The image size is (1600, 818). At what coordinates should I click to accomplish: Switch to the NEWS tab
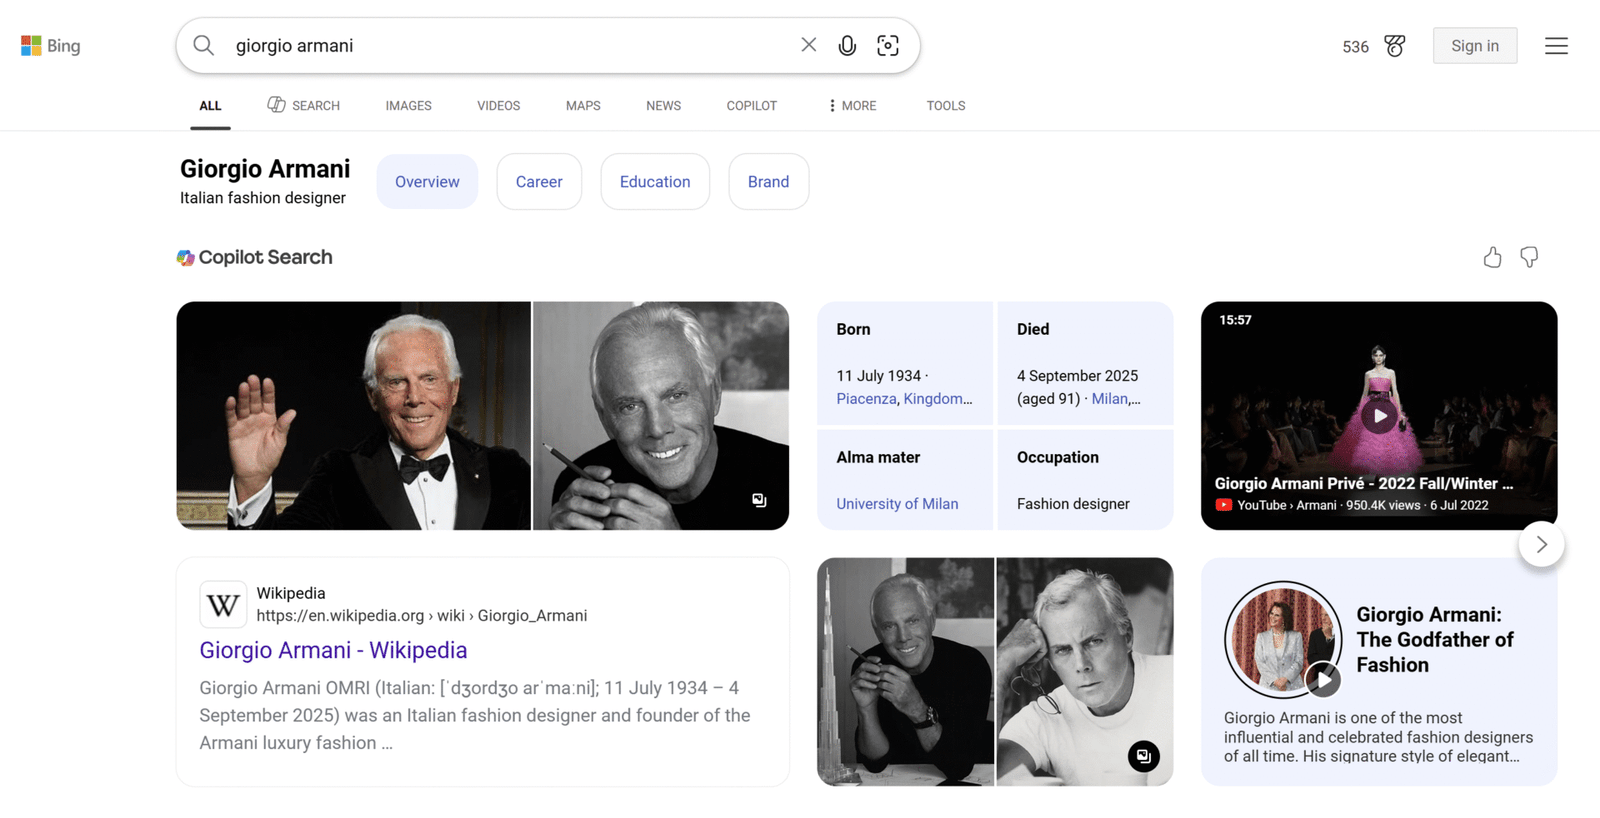(663, 106)
